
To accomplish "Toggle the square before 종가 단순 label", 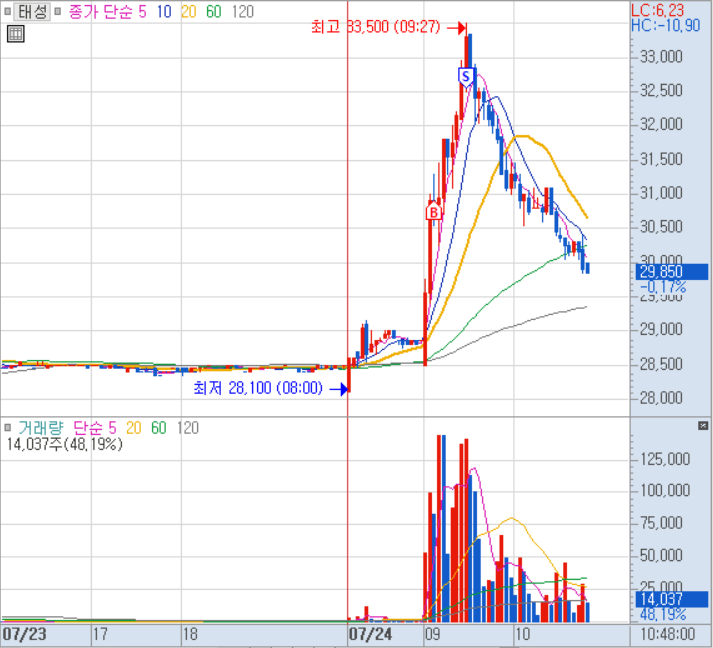I will tap(60, 12).
